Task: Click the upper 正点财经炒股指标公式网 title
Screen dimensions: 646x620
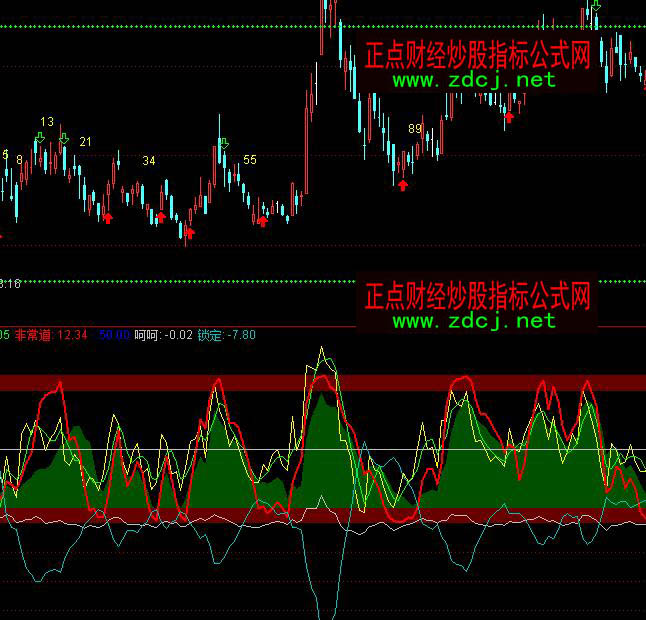Action: (478, 55)
